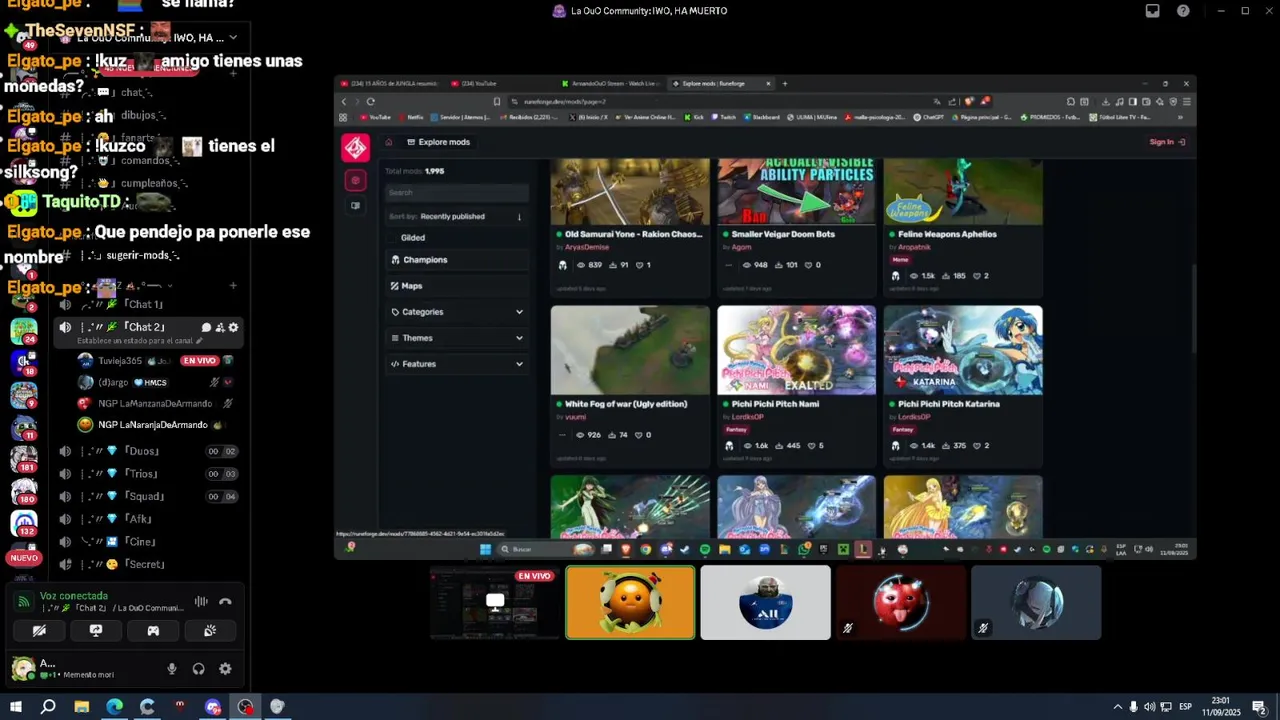Reload the streamed browser page
This screenshot has height=720, width=1280.
pos(371,101)
